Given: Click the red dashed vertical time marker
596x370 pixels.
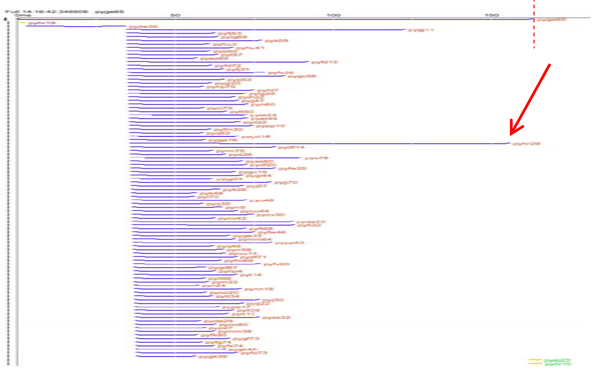Looking at the screenshot, I should click(534, 24).
